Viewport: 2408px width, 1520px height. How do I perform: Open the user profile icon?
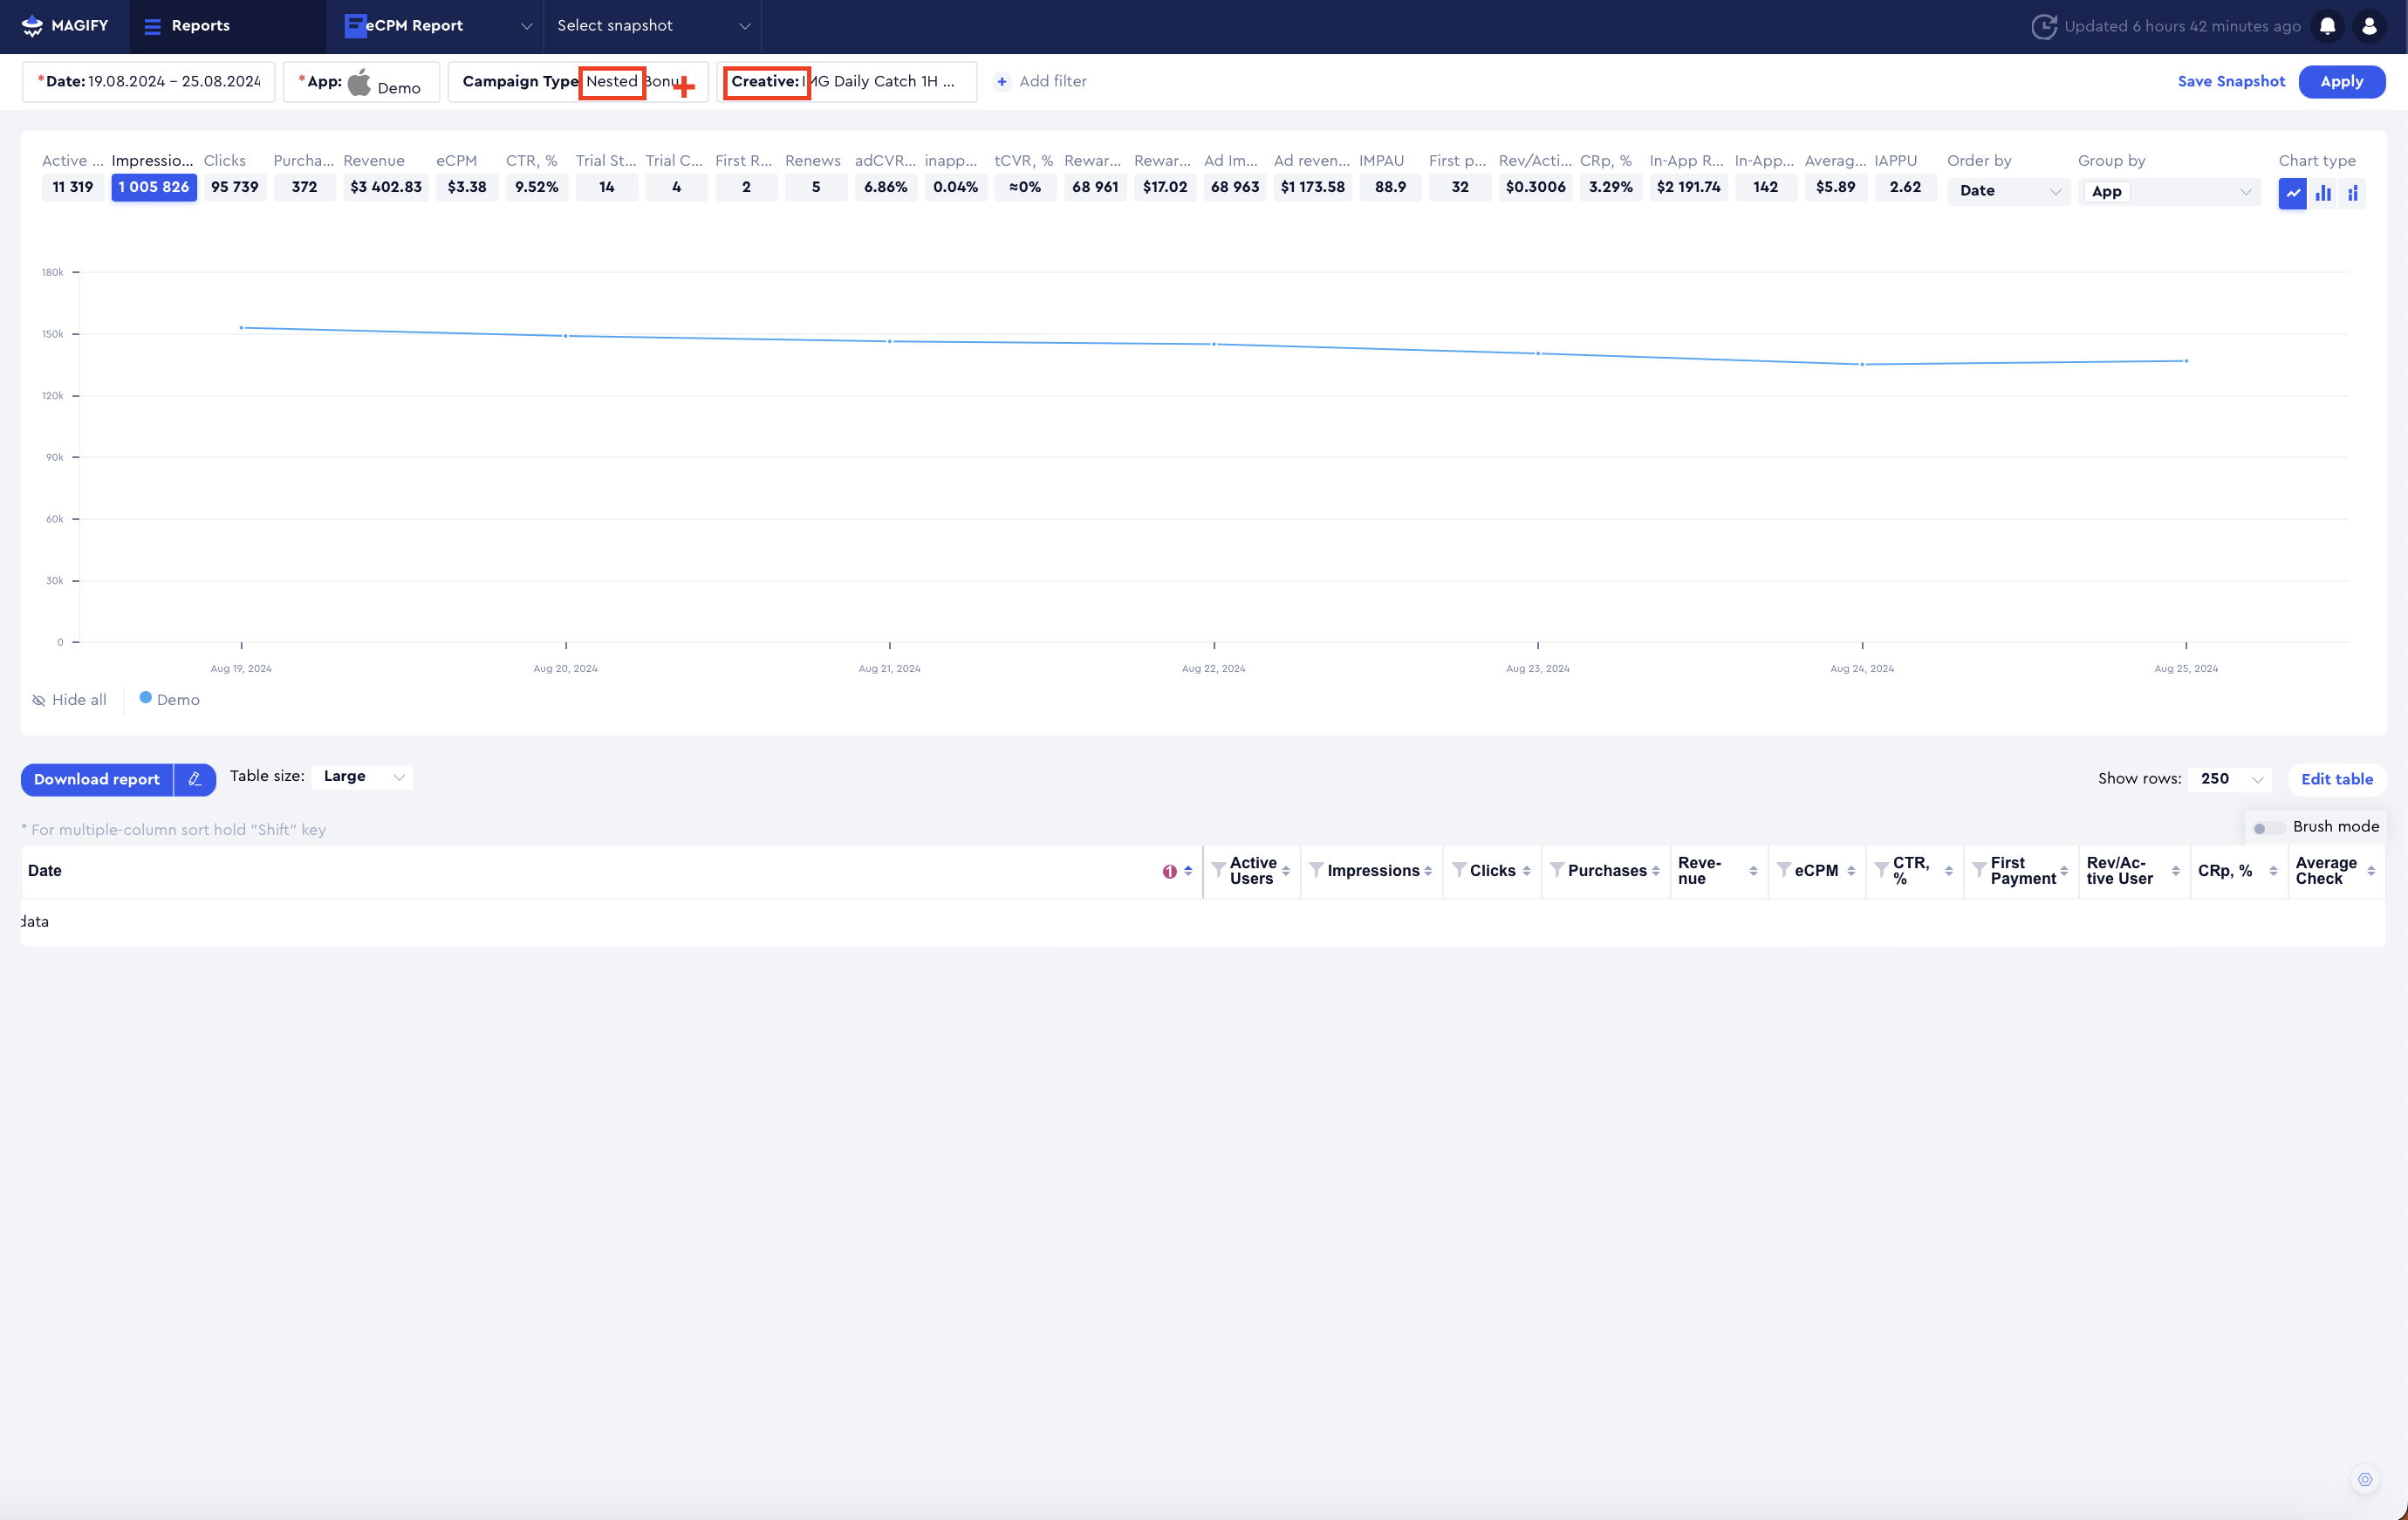tap(2369, 26)
